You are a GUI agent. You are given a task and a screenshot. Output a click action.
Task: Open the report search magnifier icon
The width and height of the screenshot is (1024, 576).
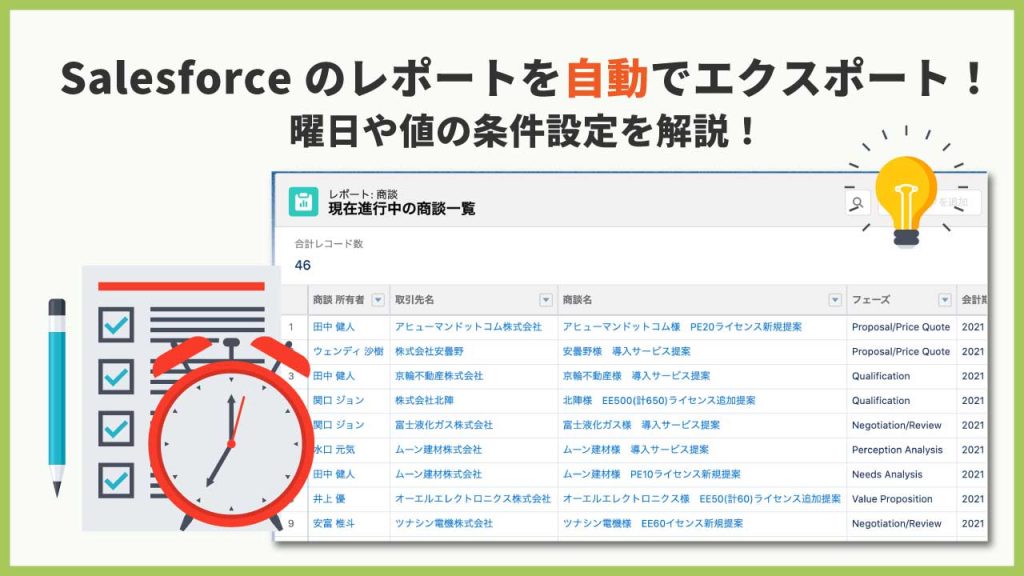click(x=857, y=202)
